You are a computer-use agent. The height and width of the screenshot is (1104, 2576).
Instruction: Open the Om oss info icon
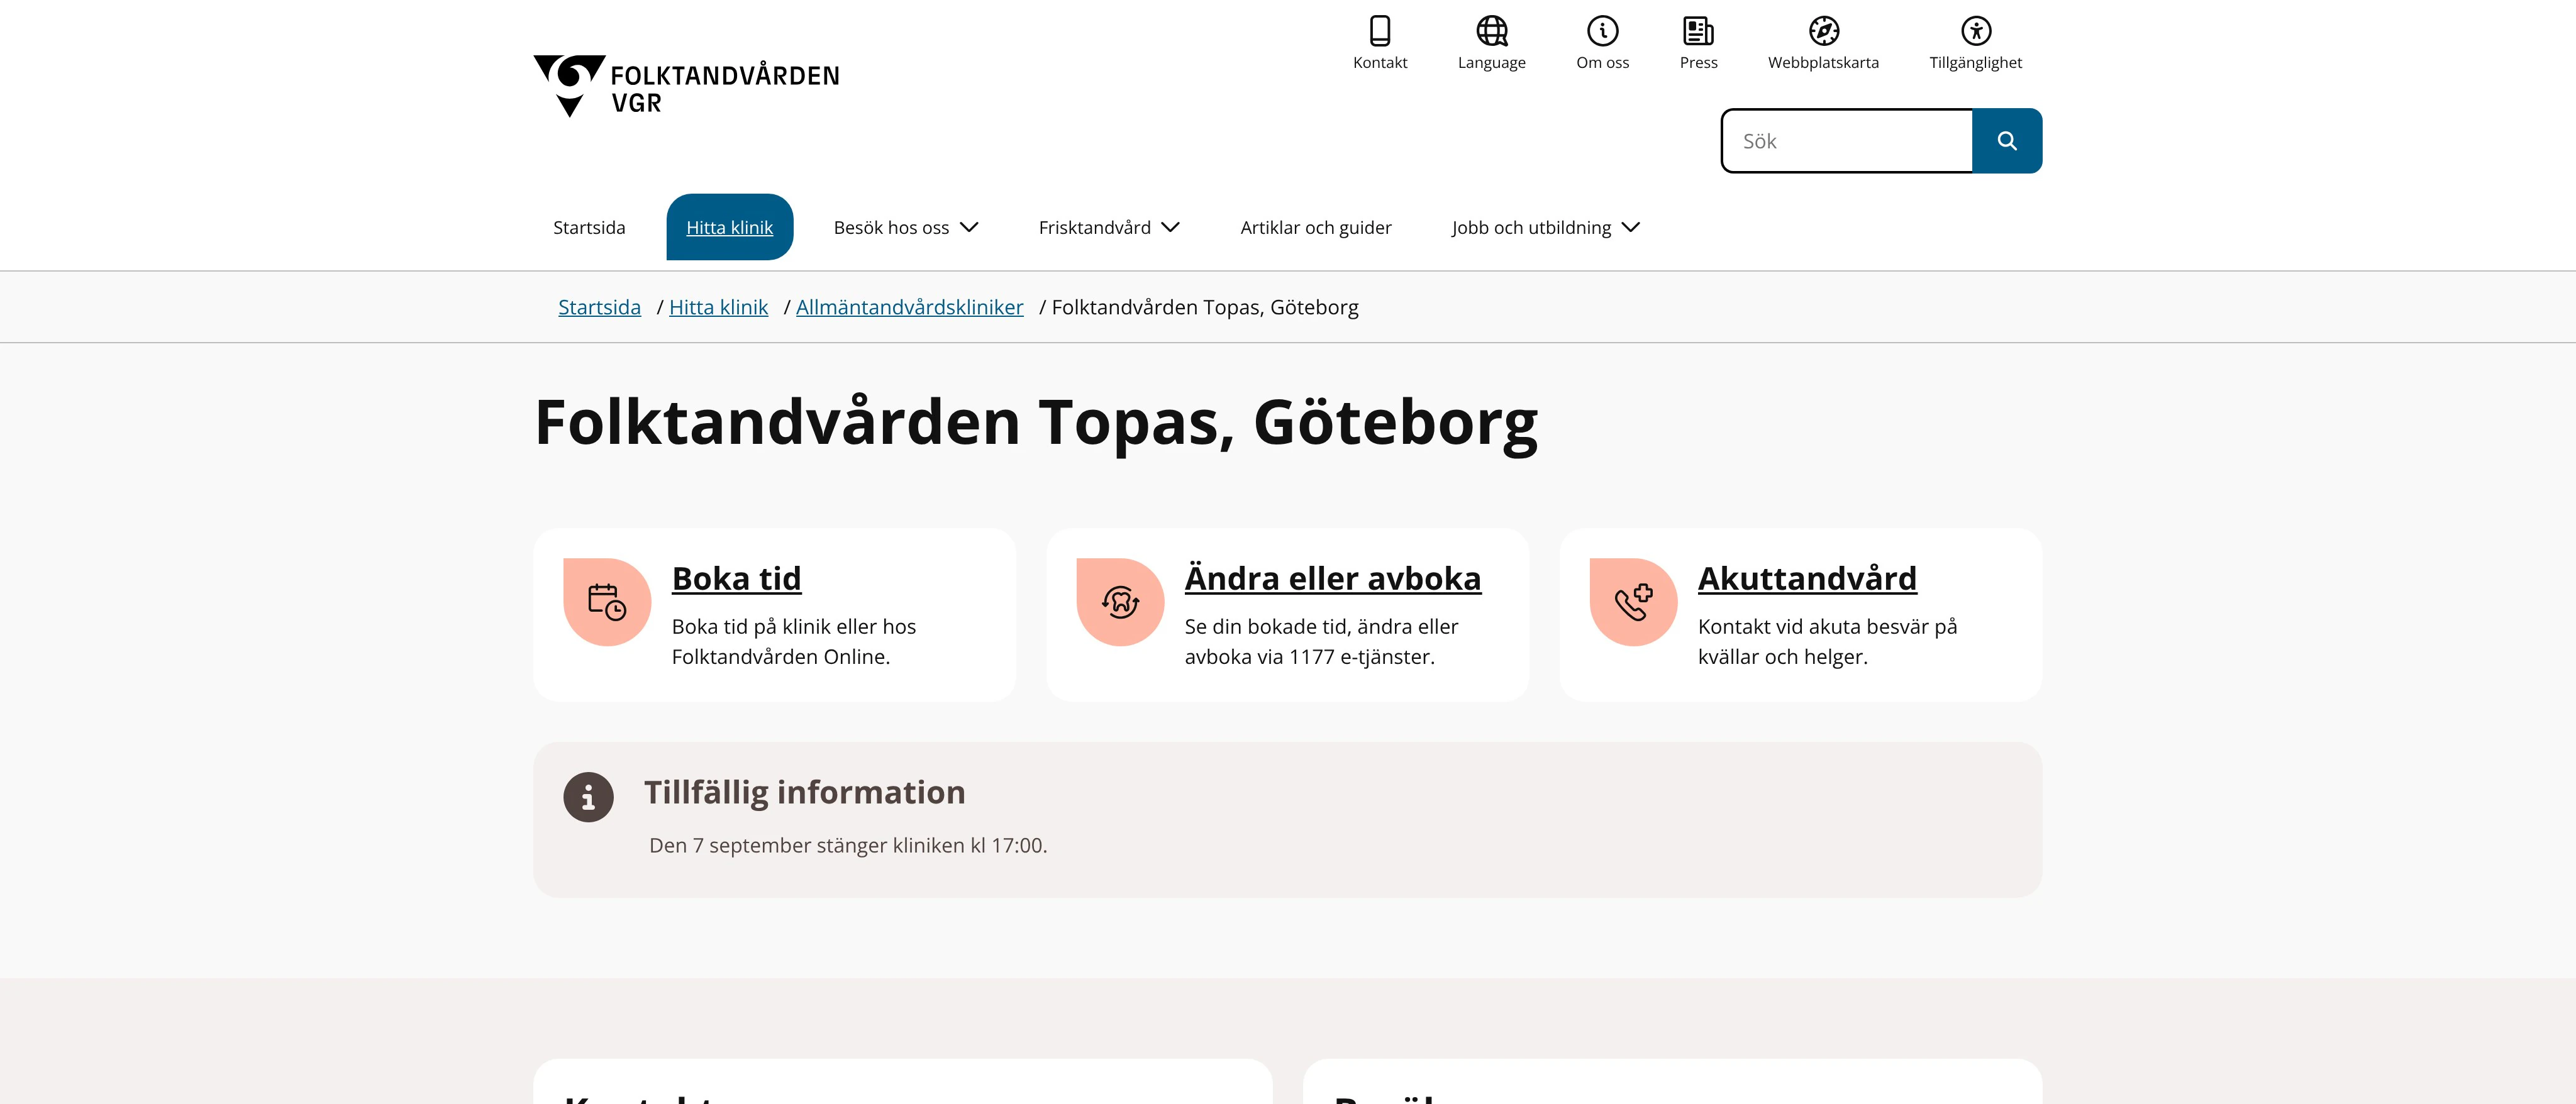point(1603,31)
